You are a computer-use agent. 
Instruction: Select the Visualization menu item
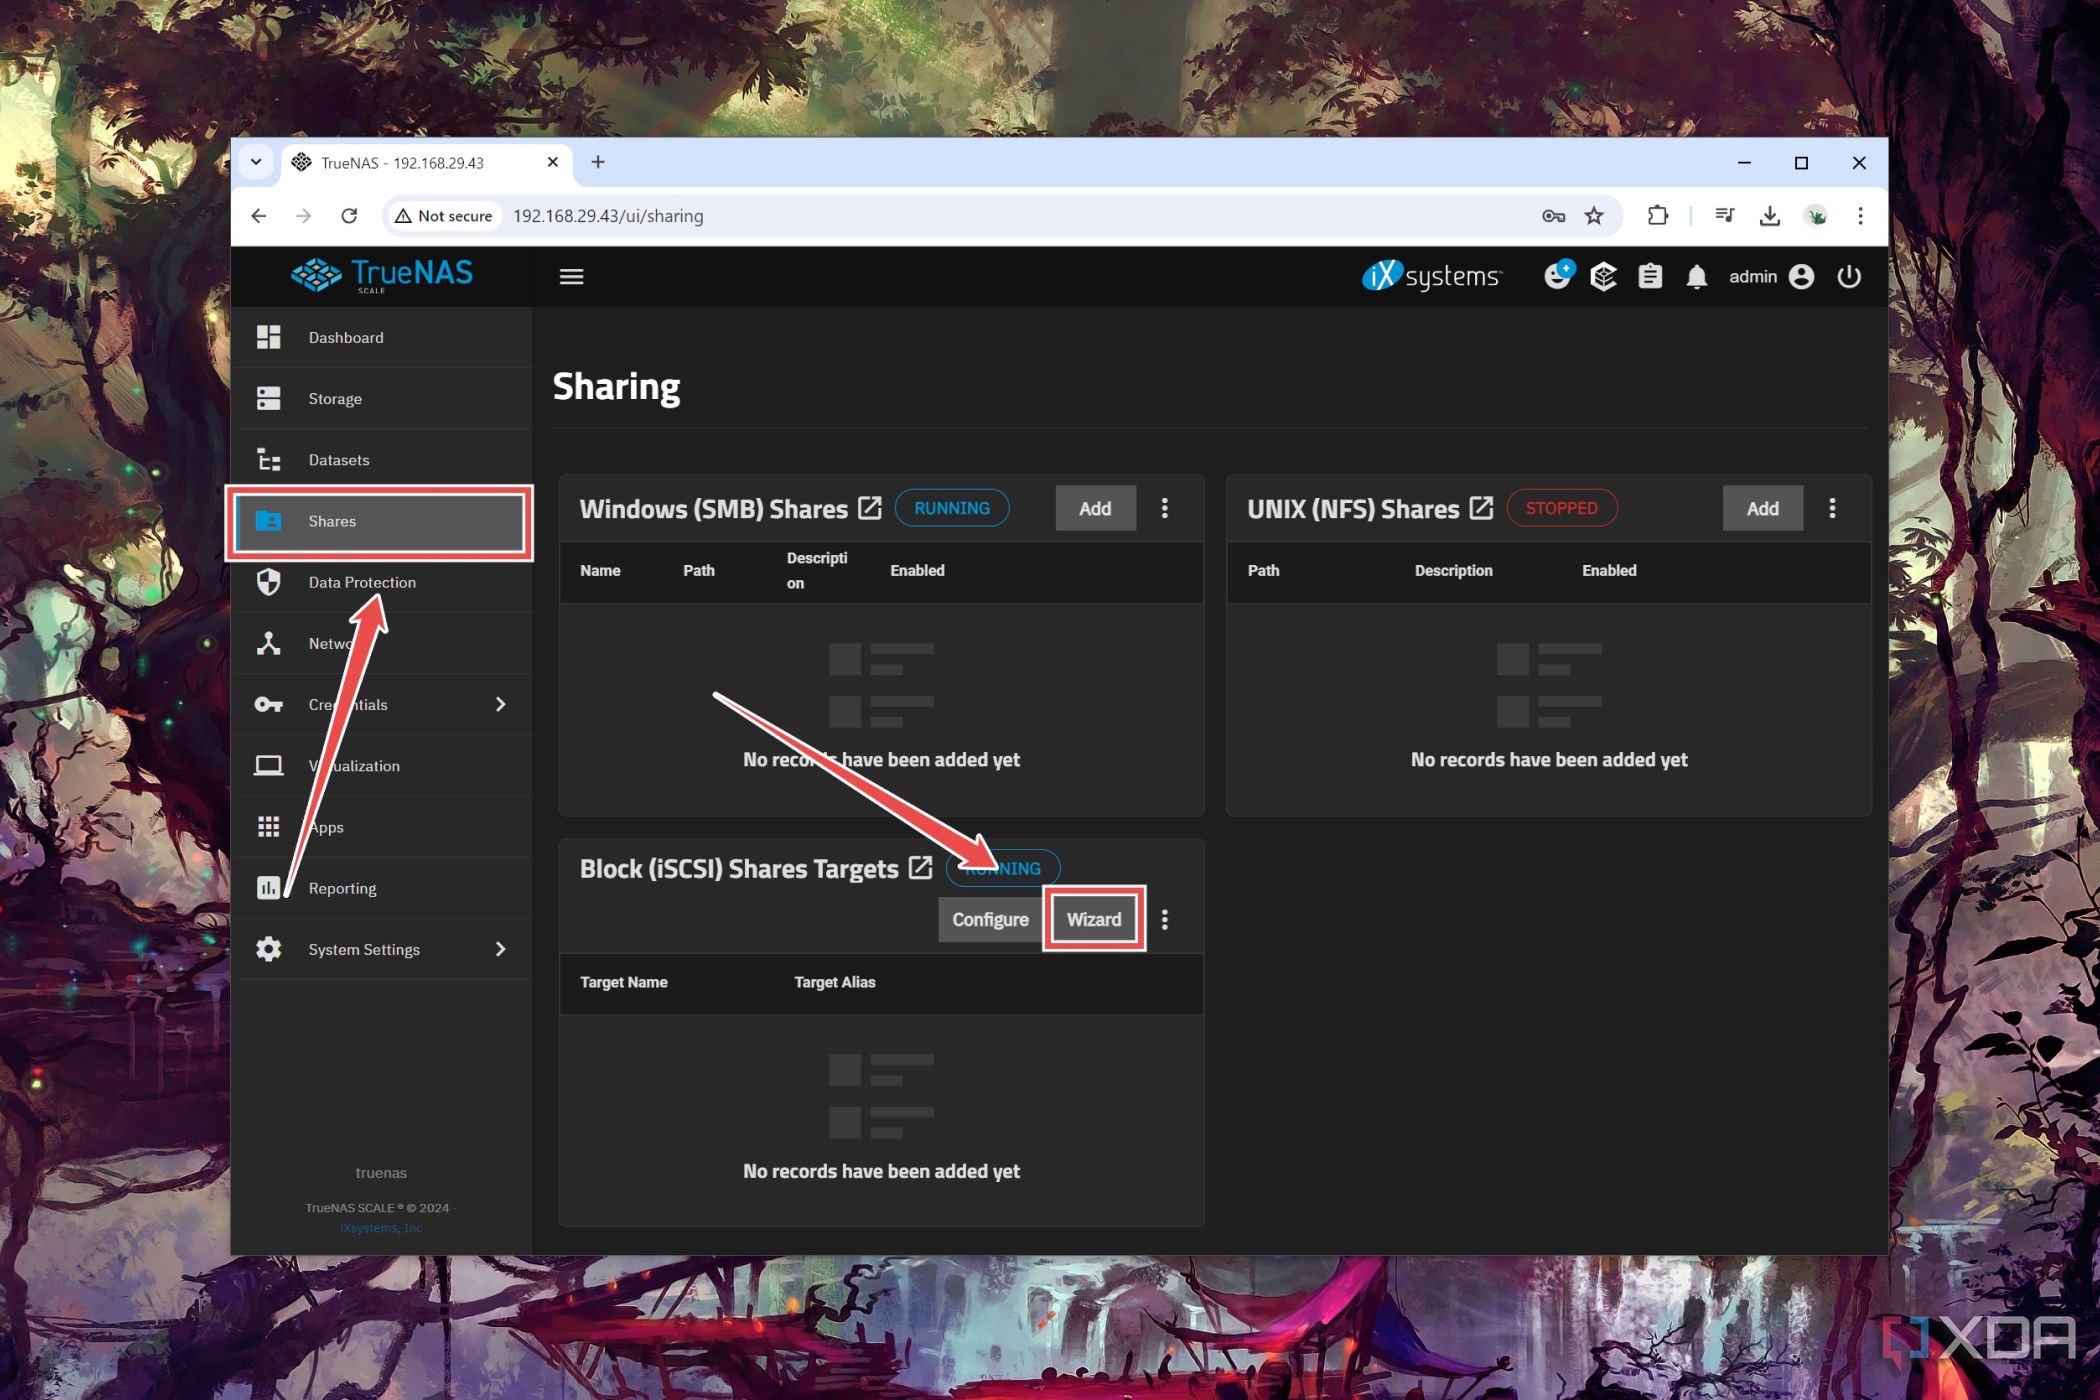[353, 766]
